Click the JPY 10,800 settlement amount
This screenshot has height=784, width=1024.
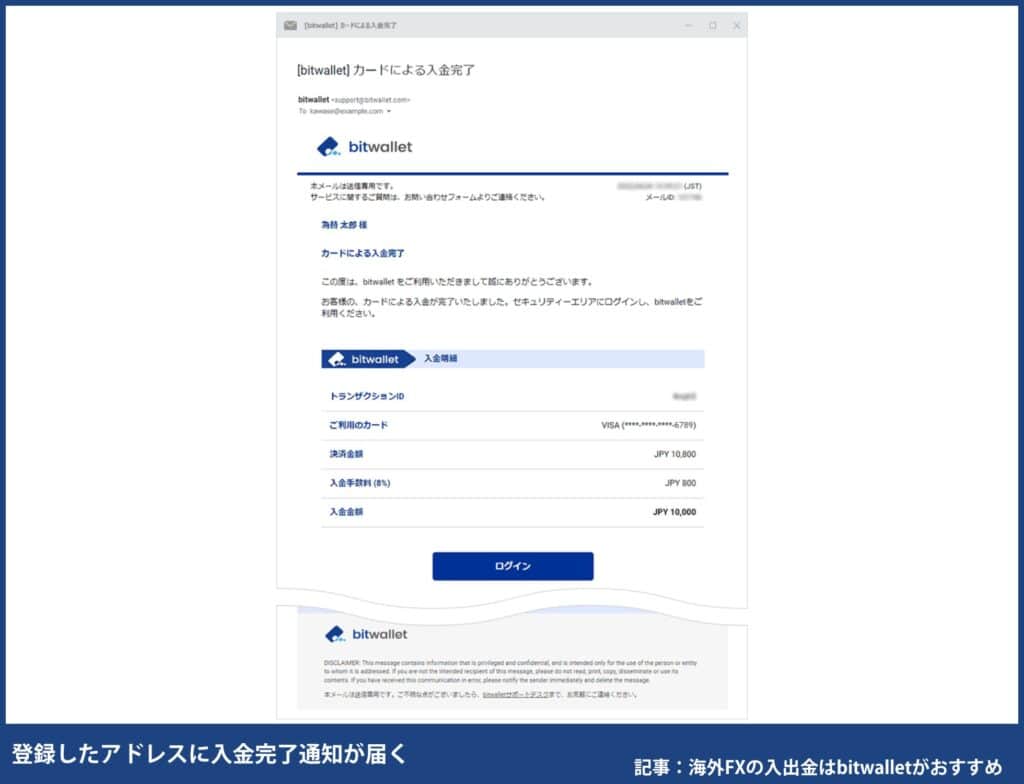click(675, 454)
